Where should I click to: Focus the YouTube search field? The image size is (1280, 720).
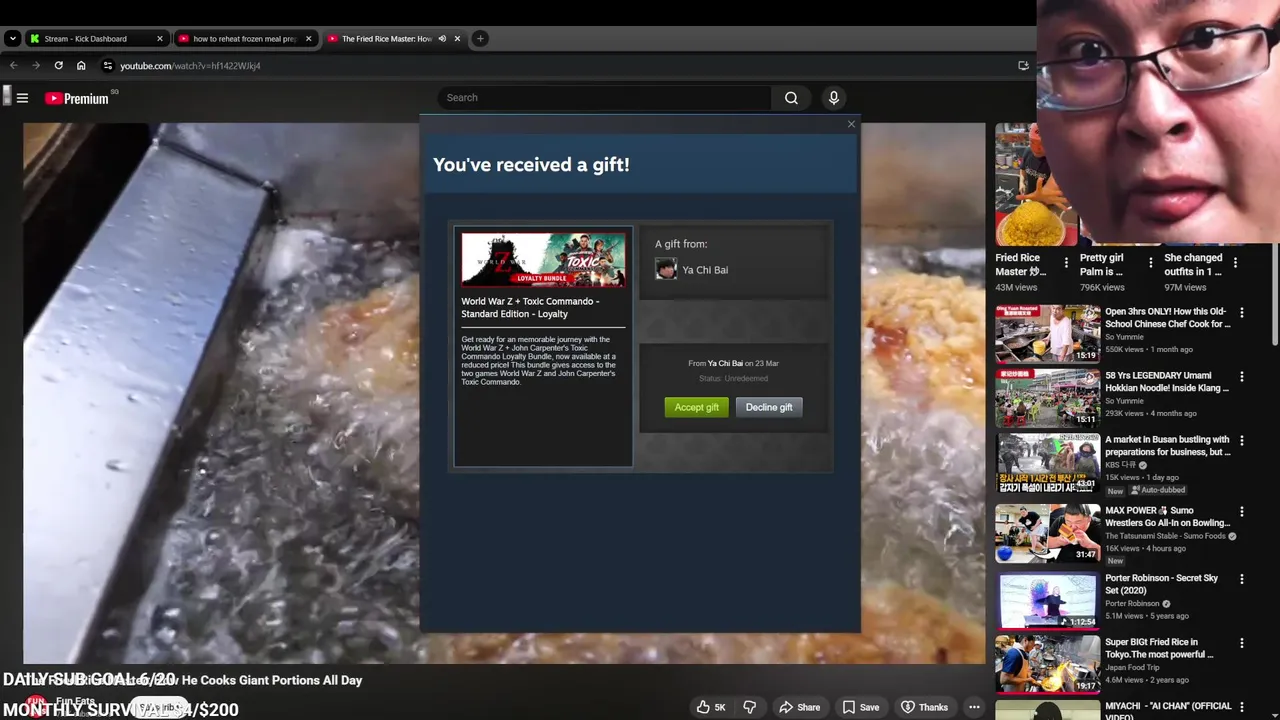[604, 97]
